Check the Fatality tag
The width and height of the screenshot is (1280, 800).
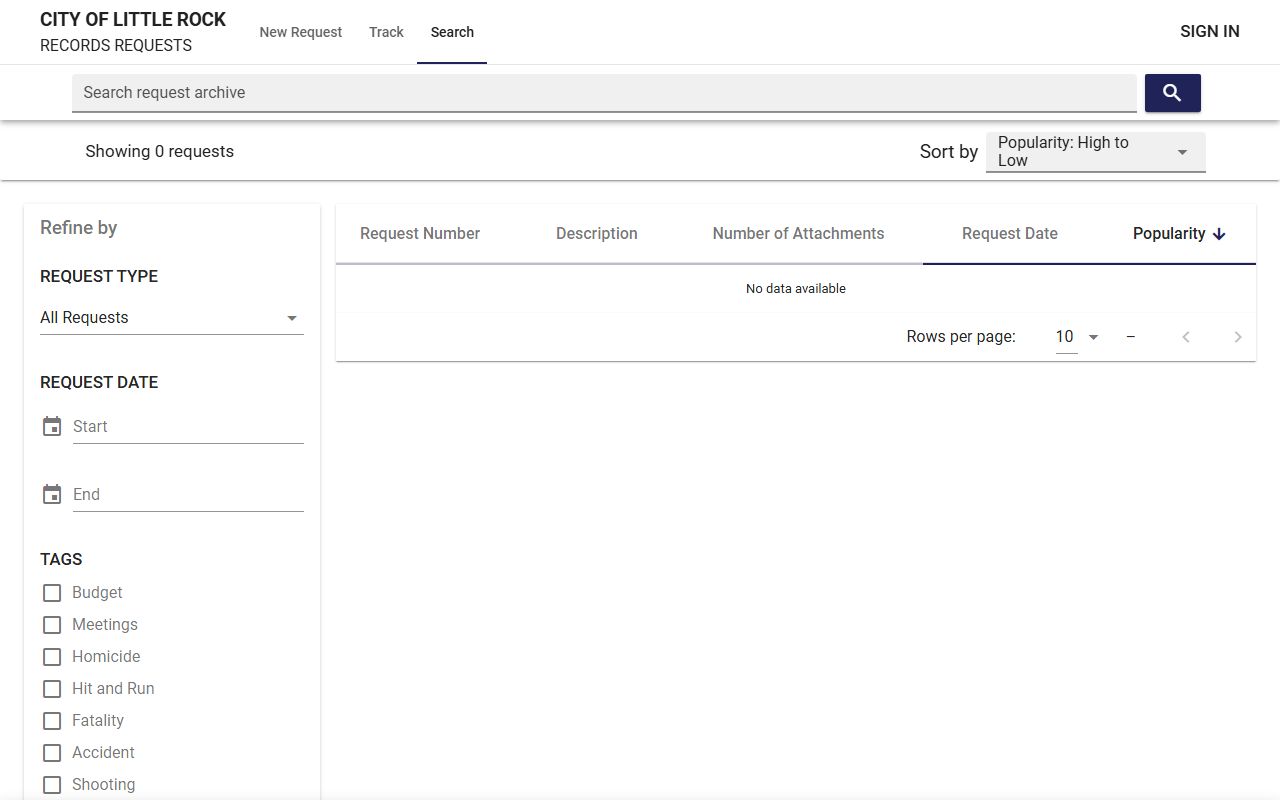(52, 721)
